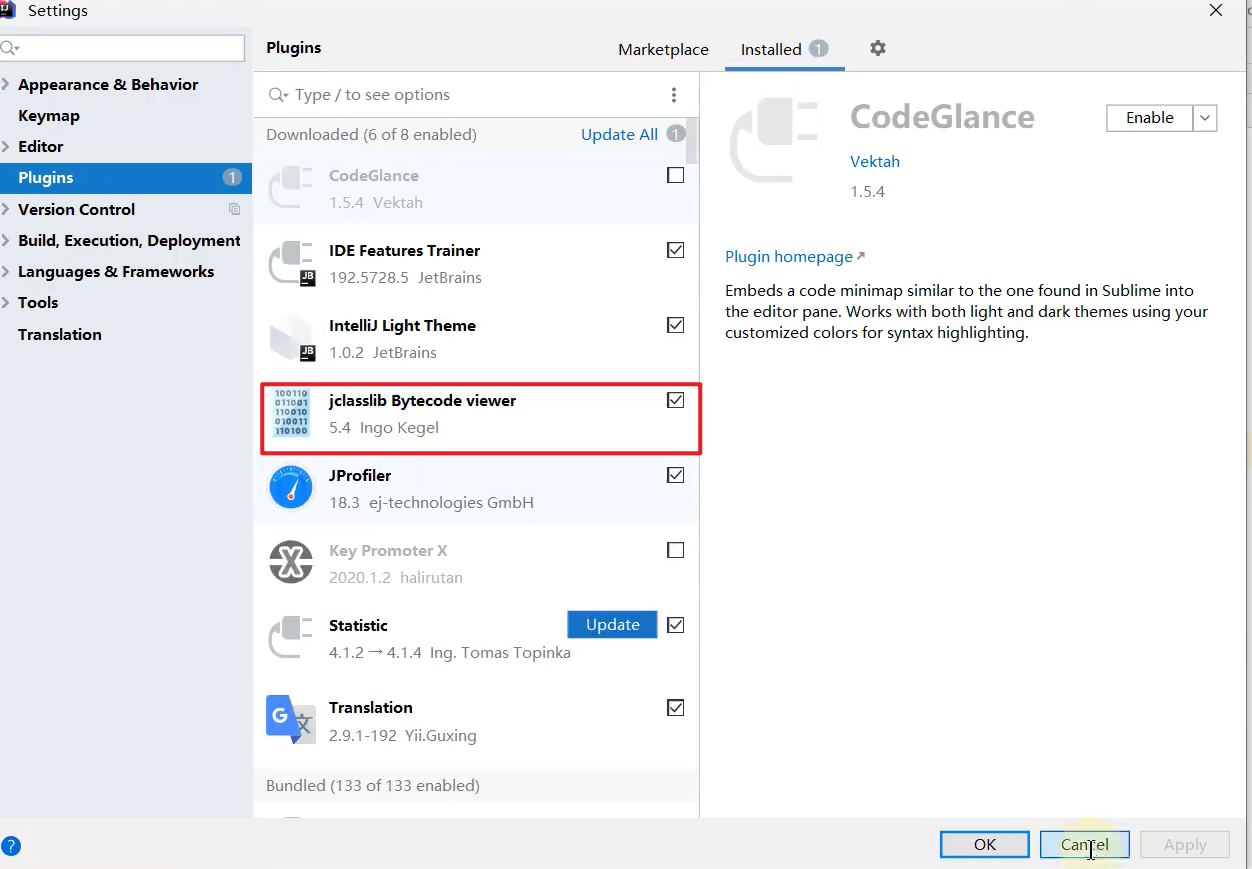Click the Plugins notification badge in sidebar
This screenshot has width=1252, height=869.
(x=232, y=178)
